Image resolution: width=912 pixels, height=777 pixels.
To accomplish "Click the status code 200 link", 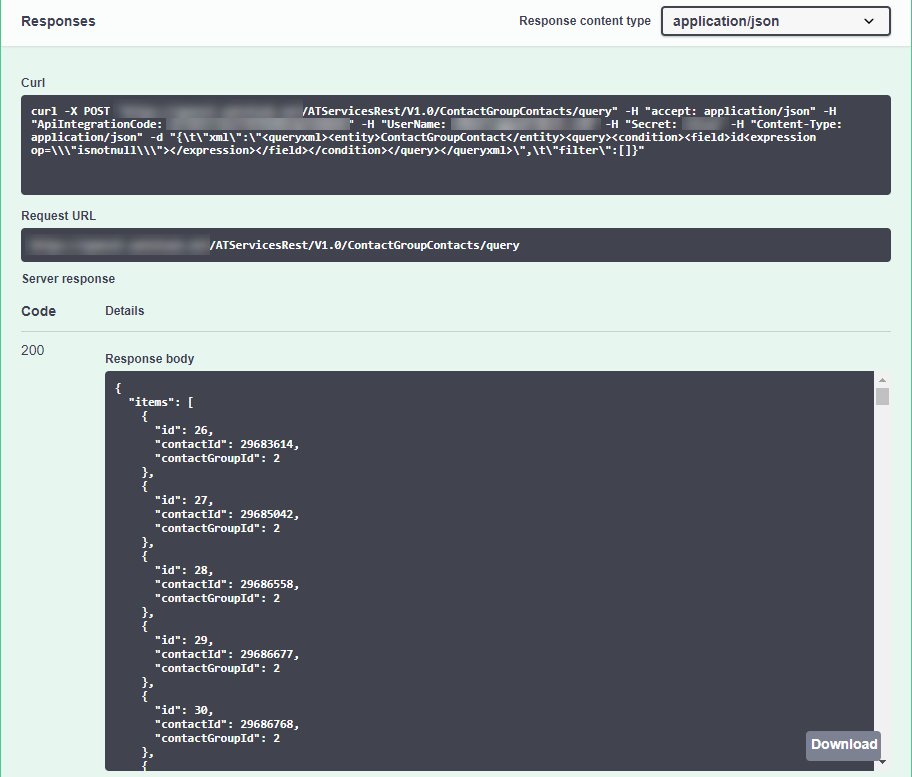I will [x=33, y=350].
